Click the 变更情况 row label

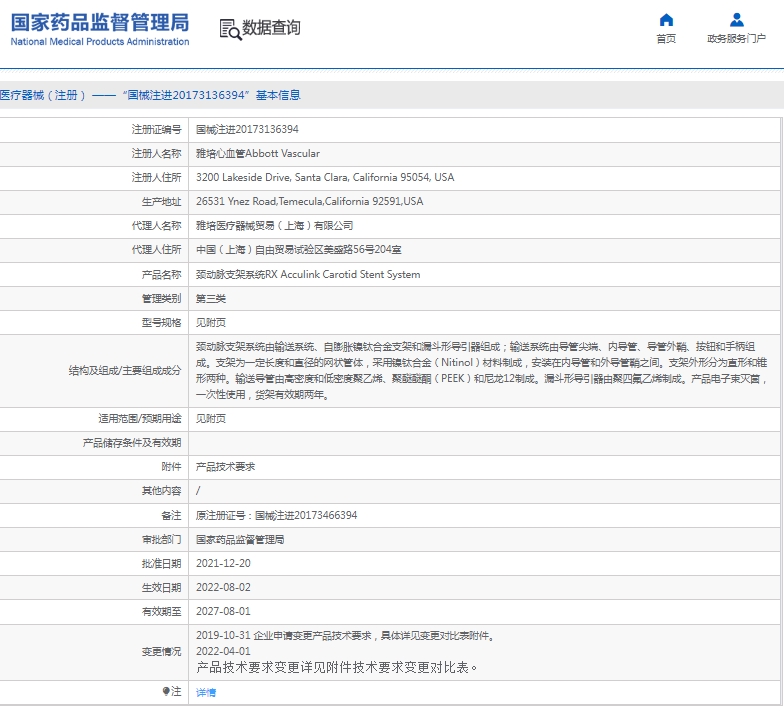161,652
